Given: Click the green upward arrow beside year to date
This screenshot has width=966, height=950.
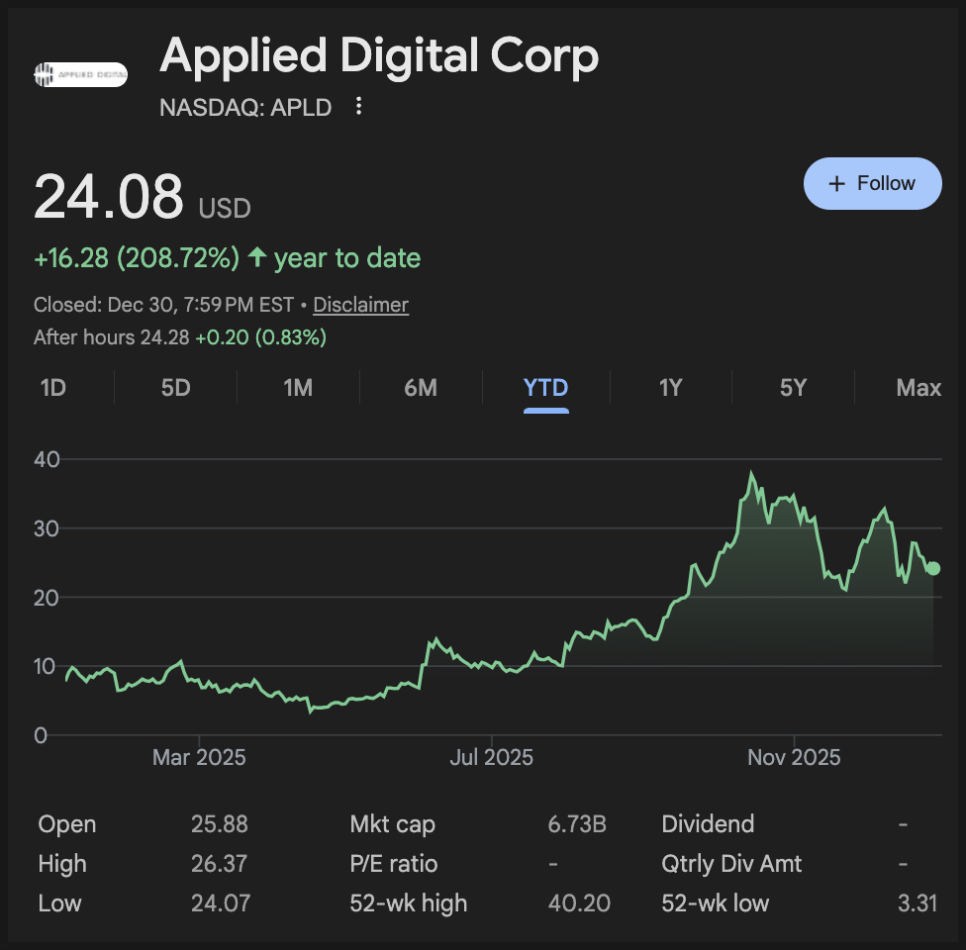Looking at the screenshot, I should [257, 258].
